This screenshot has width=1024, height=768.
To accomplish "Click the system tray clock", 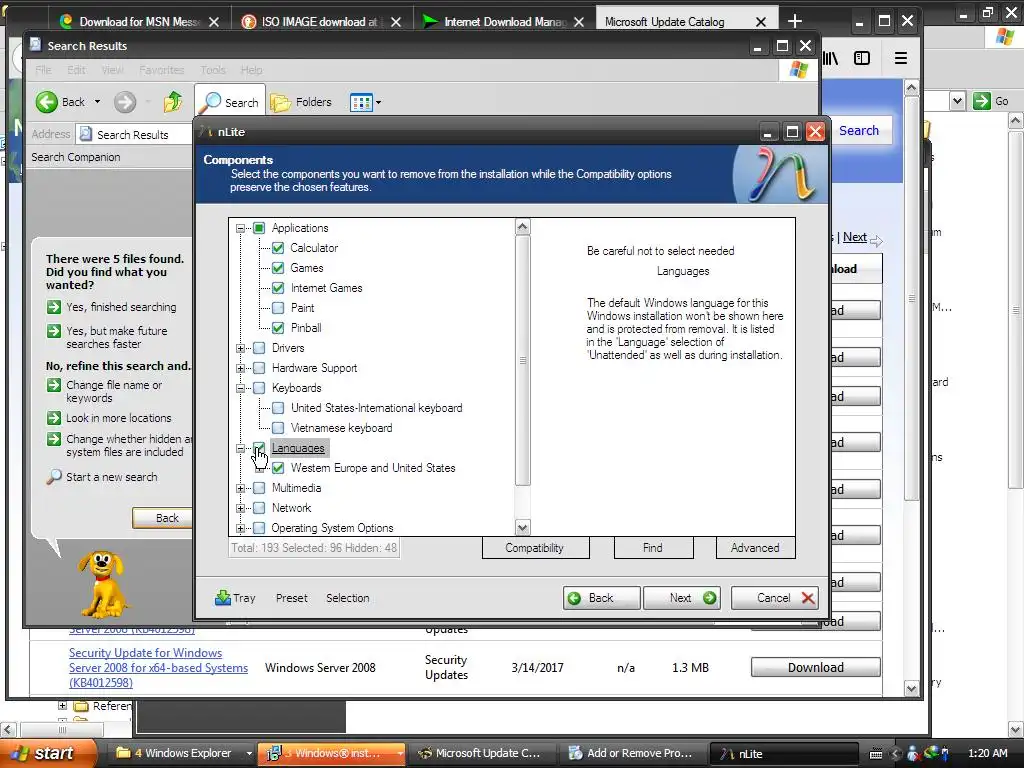I will click(x=987, y=753).
